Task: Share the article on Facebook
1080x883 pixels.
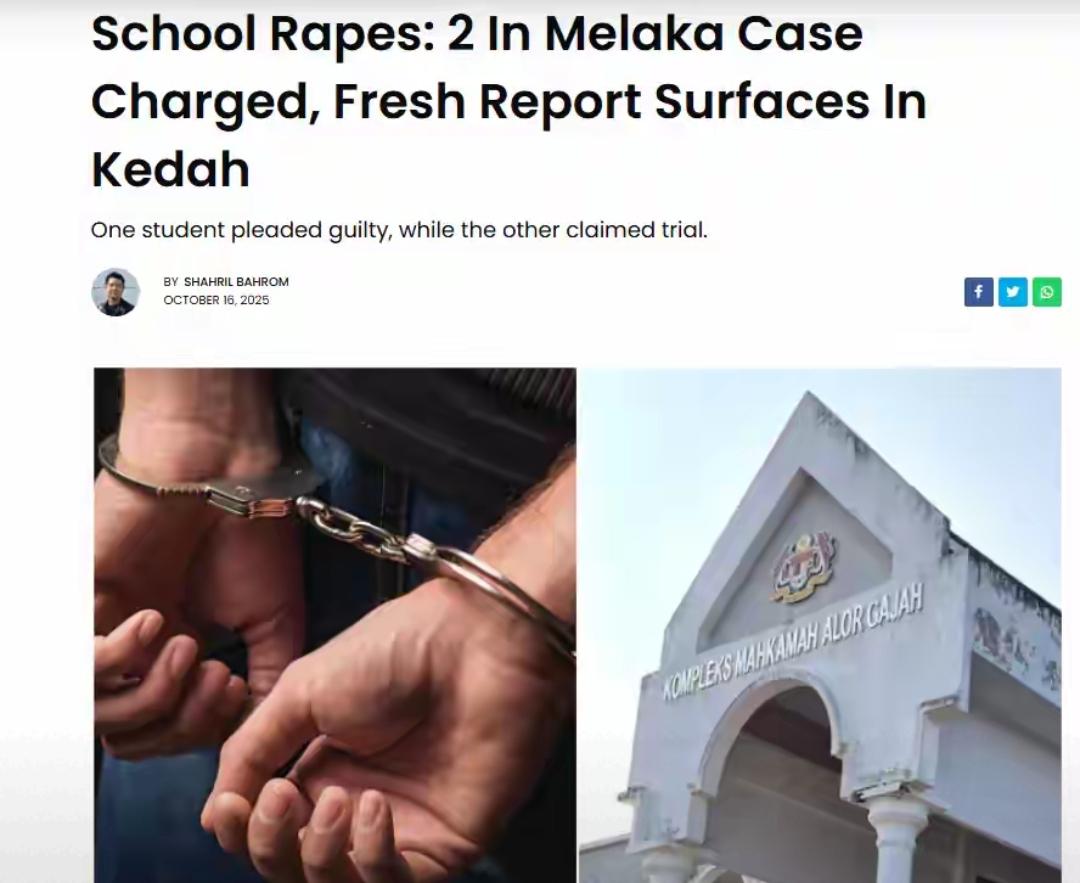Action: [x=978, y=292]
